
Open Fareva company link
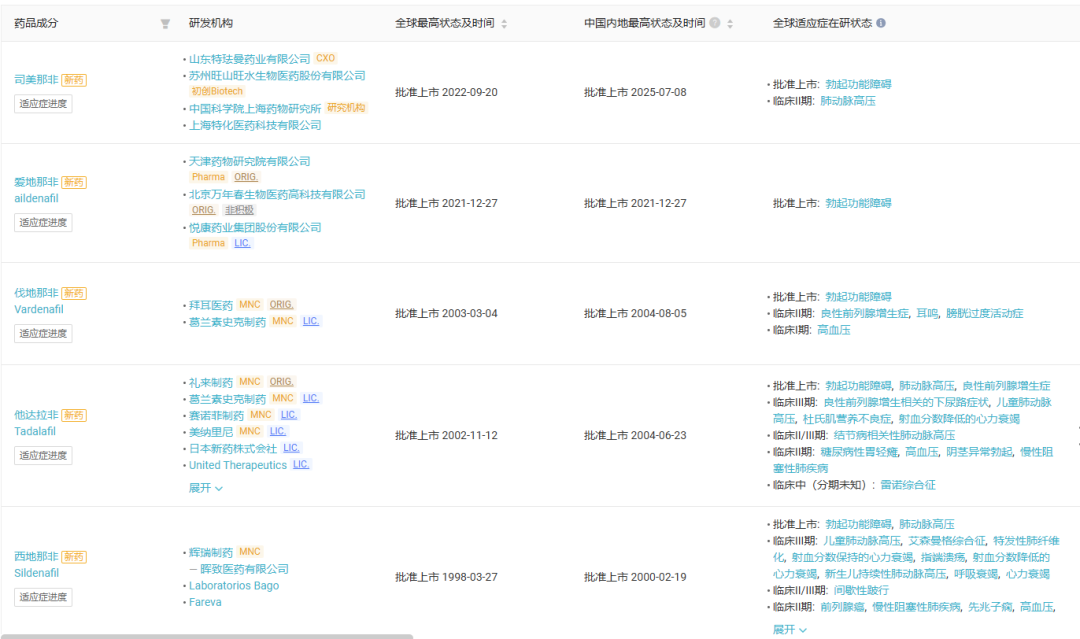[205, 602]
